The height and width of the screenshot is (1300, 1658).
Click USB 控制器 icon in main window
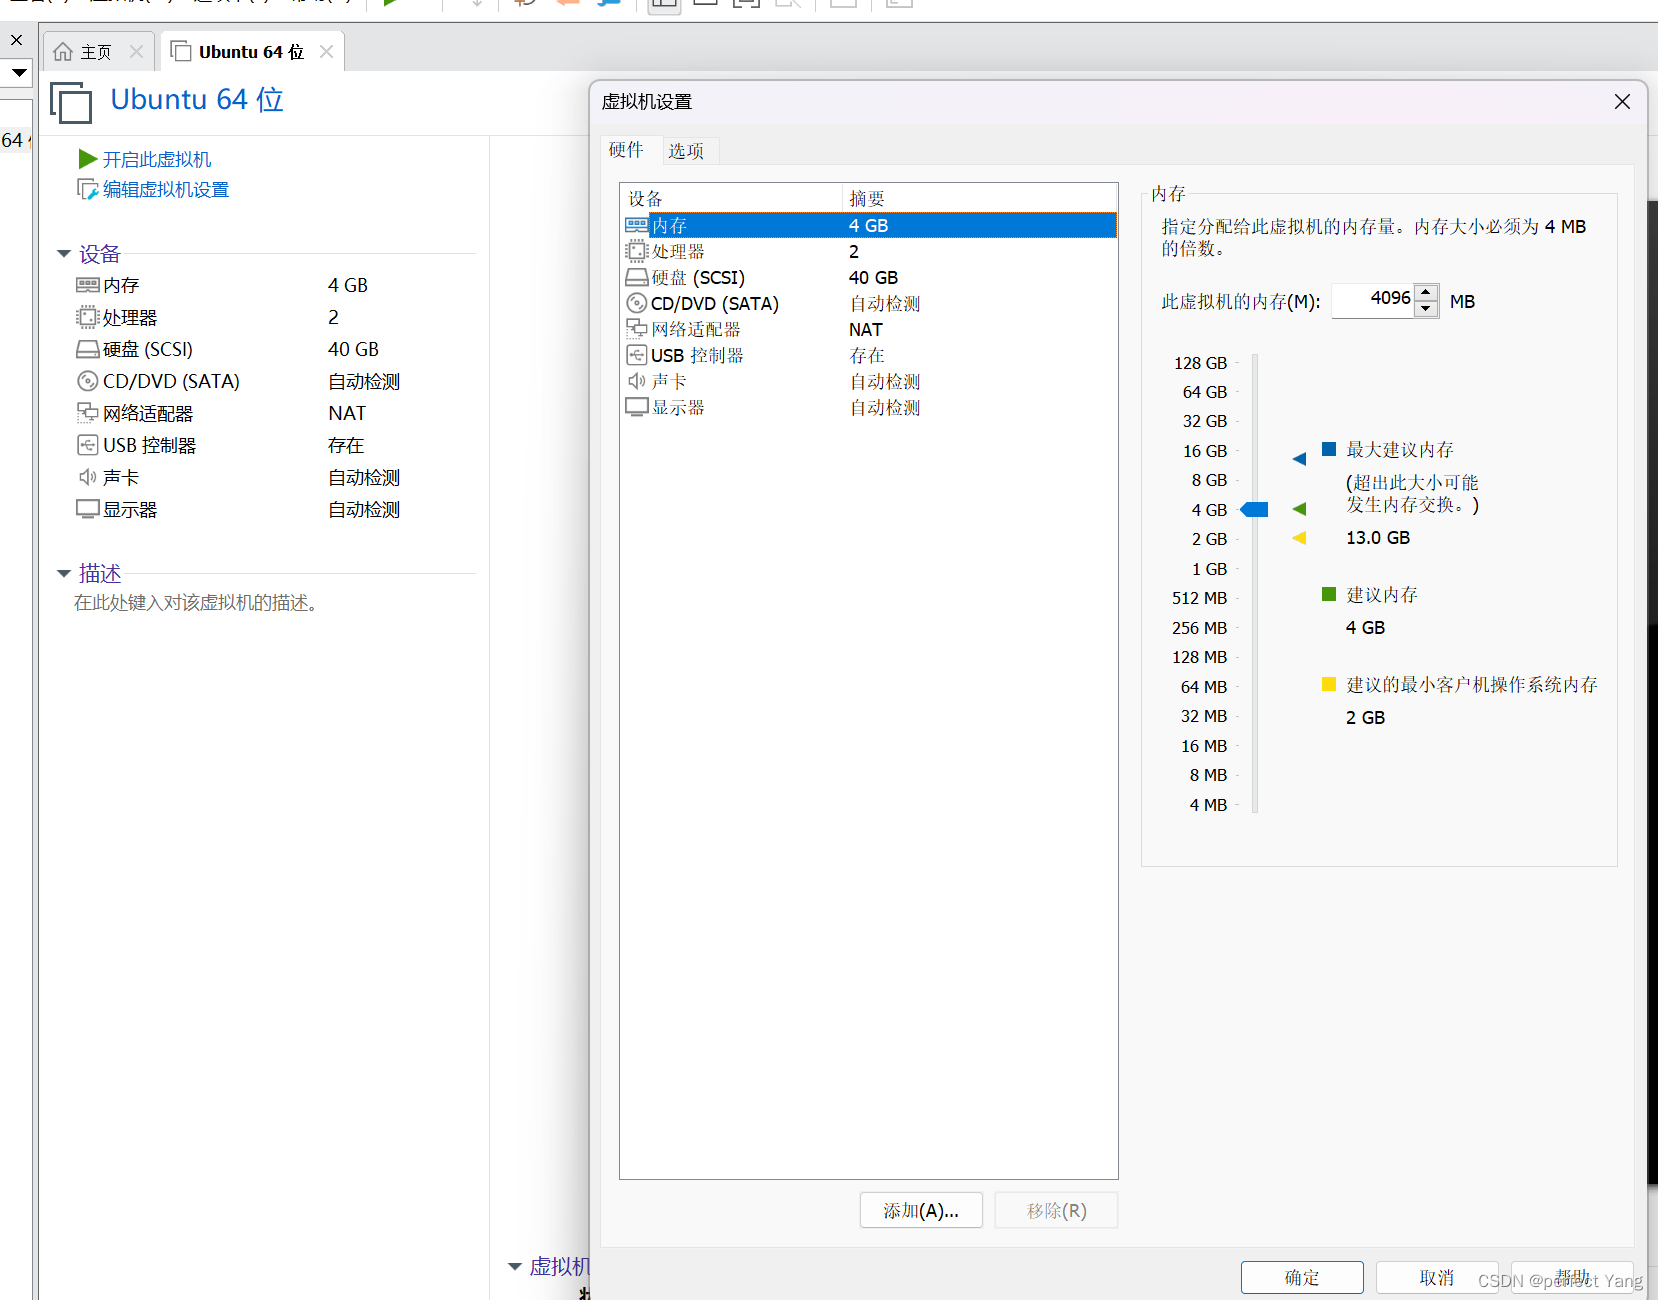pyautogui.click(x=88, y=445)
